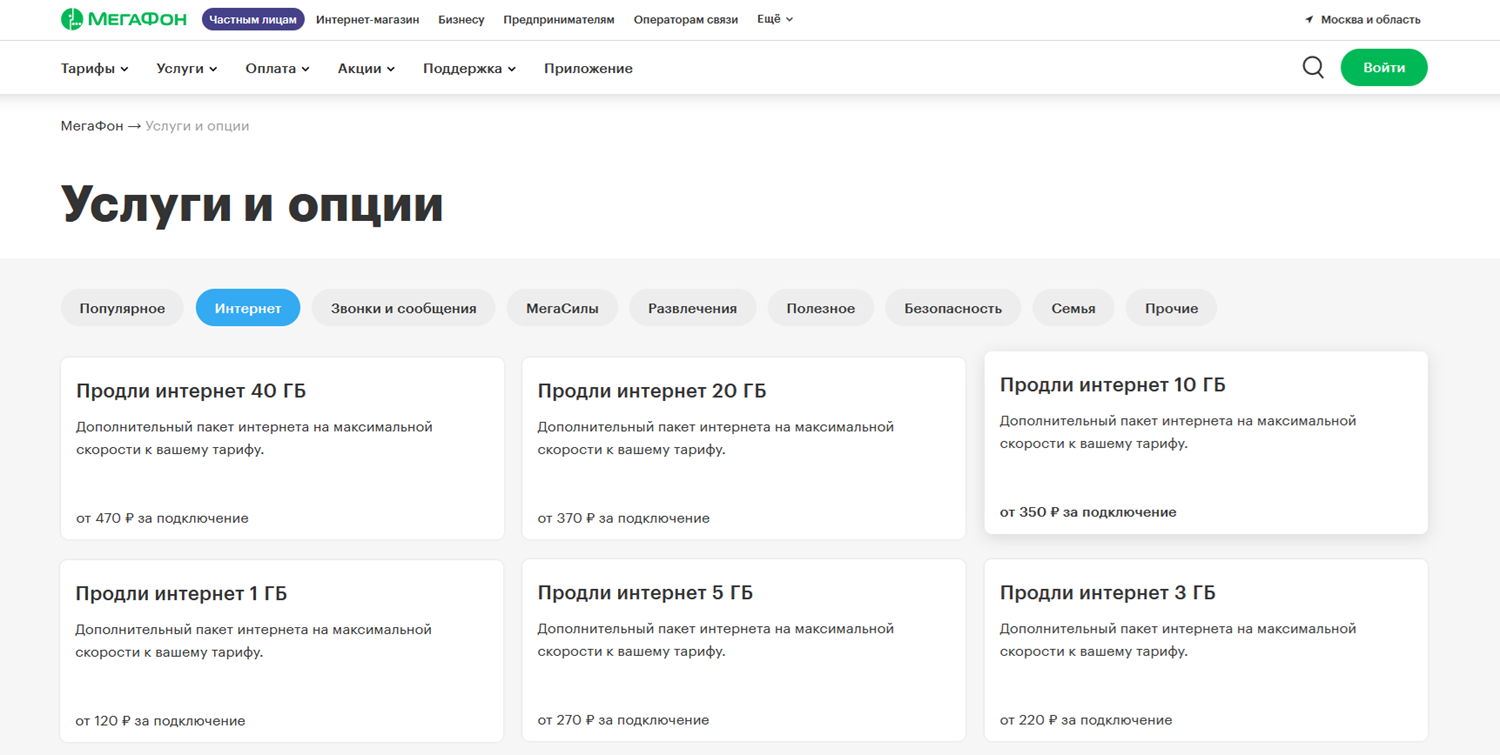Click Услуги и опции breadcrumb
The image size is (1500, 755).
point(197,126)
